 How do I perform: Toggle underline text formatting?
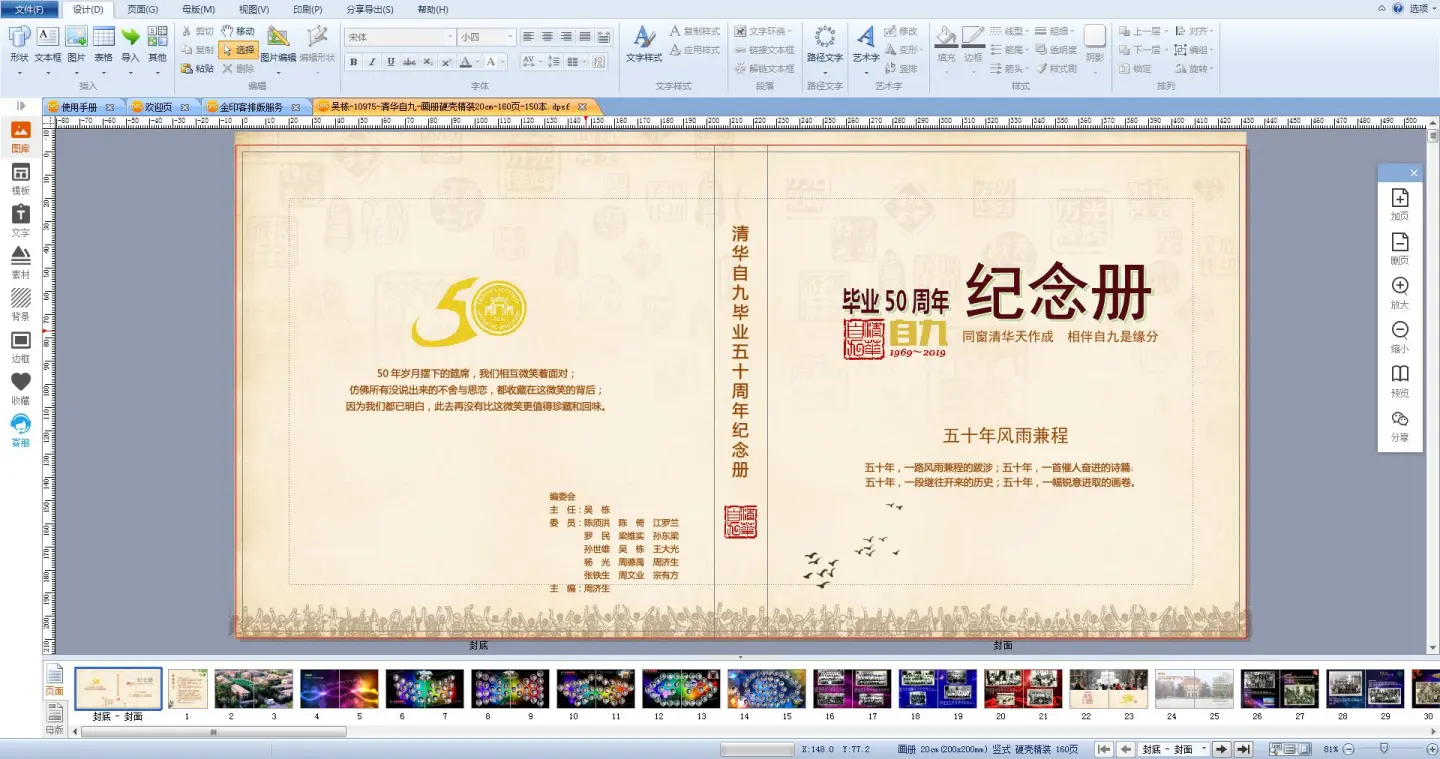[x=390, y=62]
